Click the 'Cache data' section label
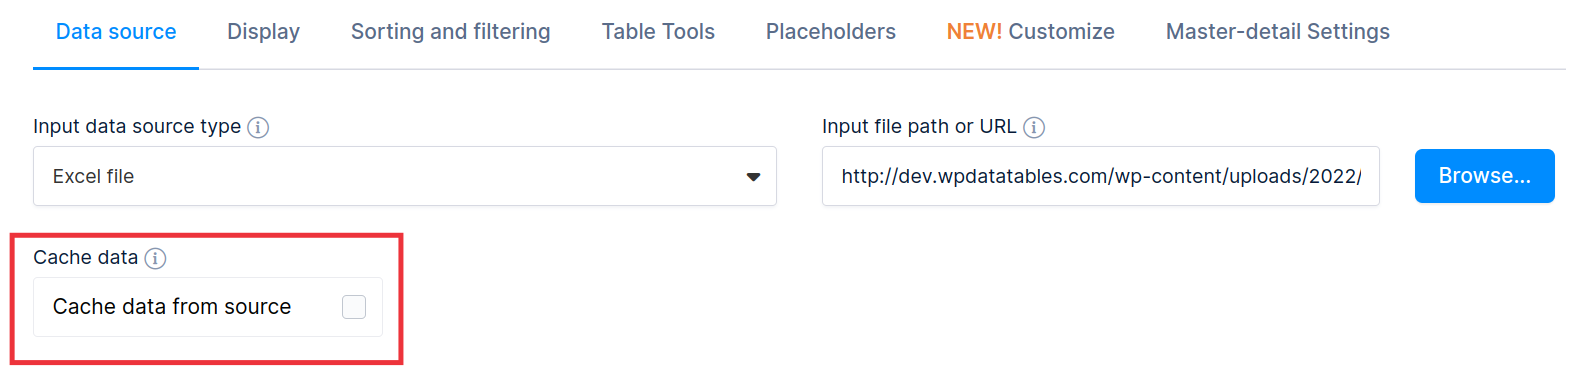Screen dimensions: 1587x372 [85, 258]
